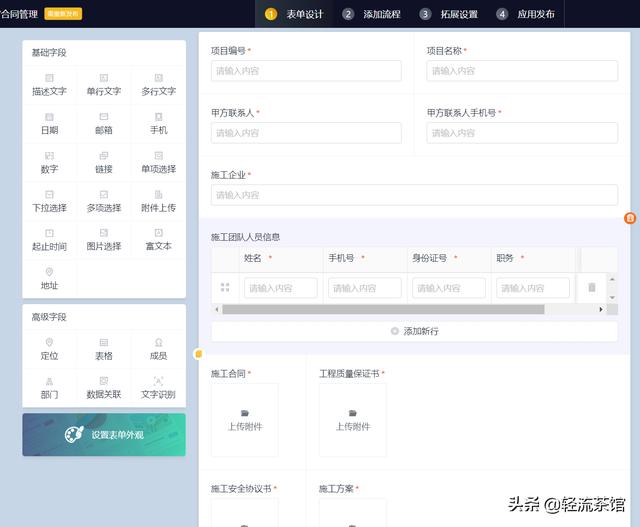Screen dimensions: 640x527
Task: Click the drag handle in table row
Action: (225, 288)
